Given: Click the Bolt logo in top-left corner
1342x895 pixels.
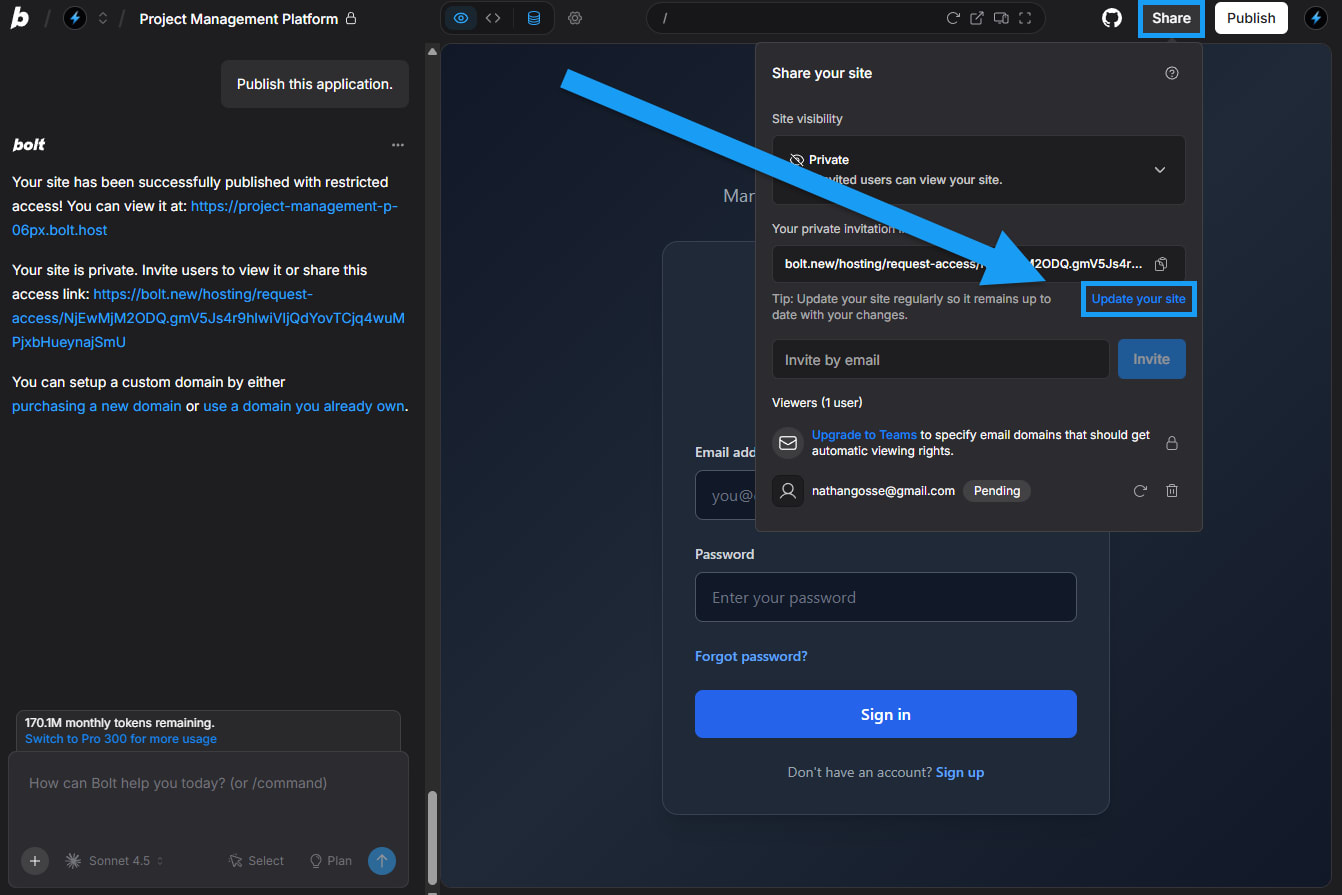Looking at the screenshot, I should [x=20, y=18].
